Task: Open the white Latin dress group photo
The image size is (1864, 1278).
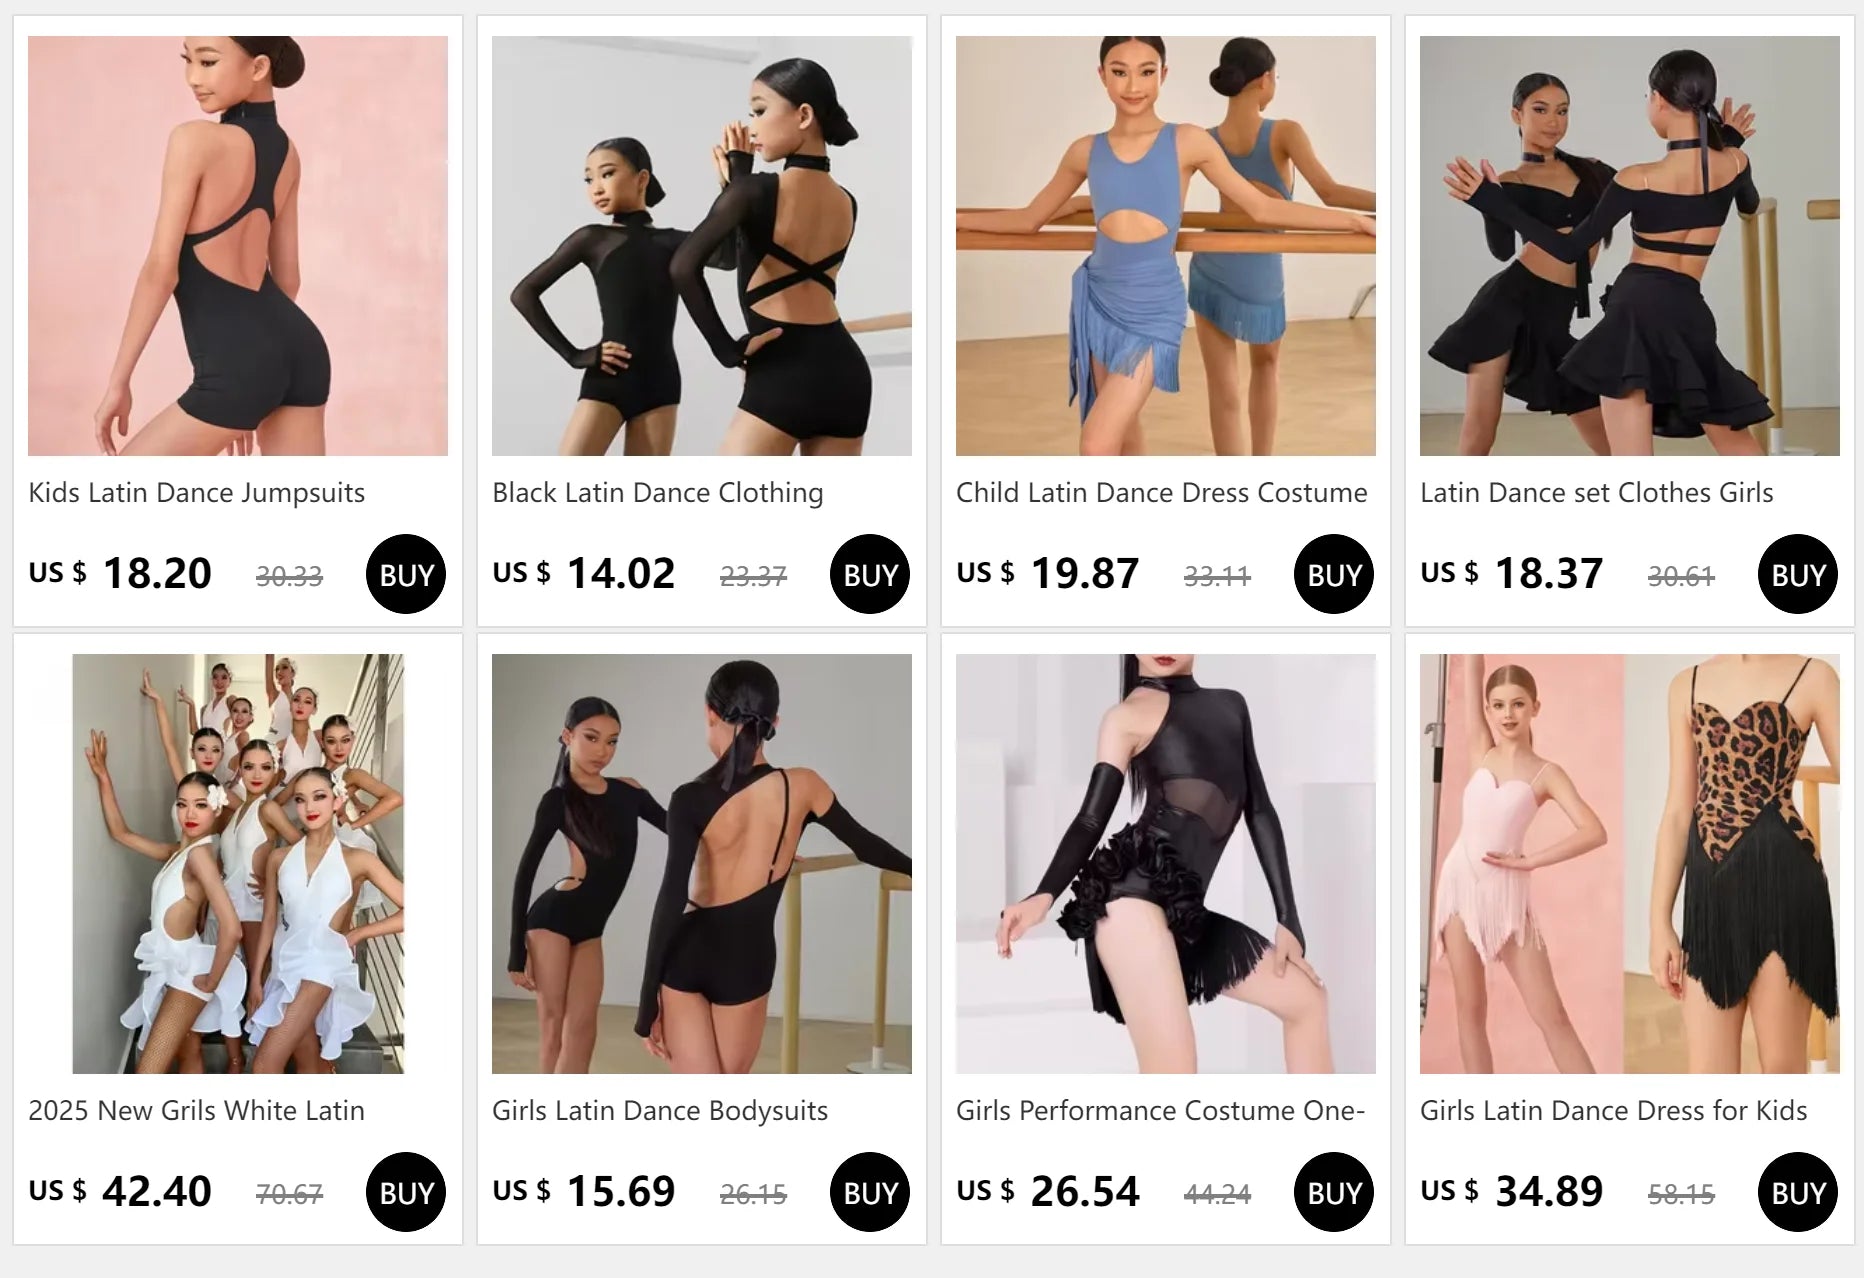Action: pos(238,864)
